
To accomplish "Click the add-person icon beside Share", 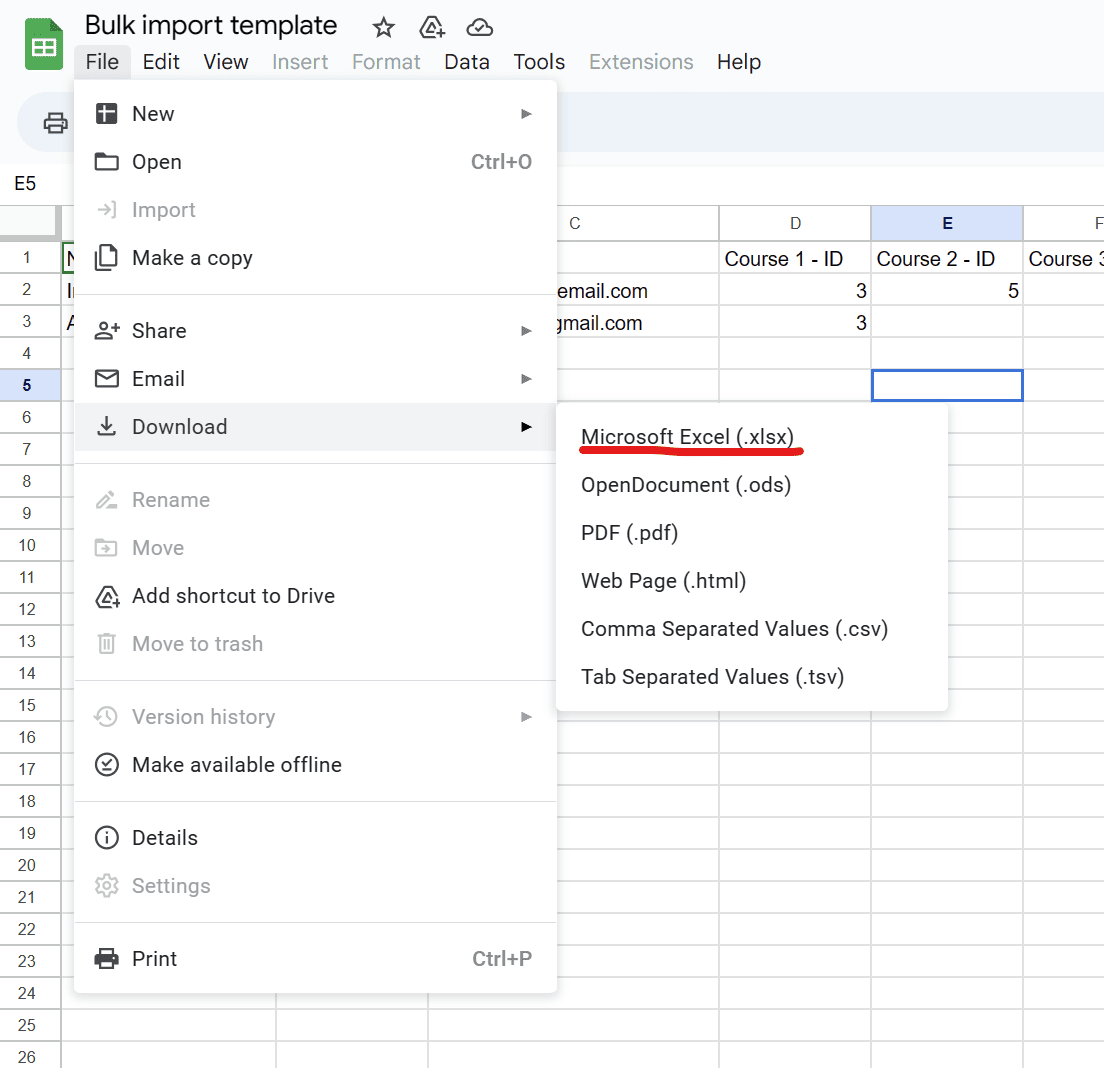I will (x=106, y=330).
